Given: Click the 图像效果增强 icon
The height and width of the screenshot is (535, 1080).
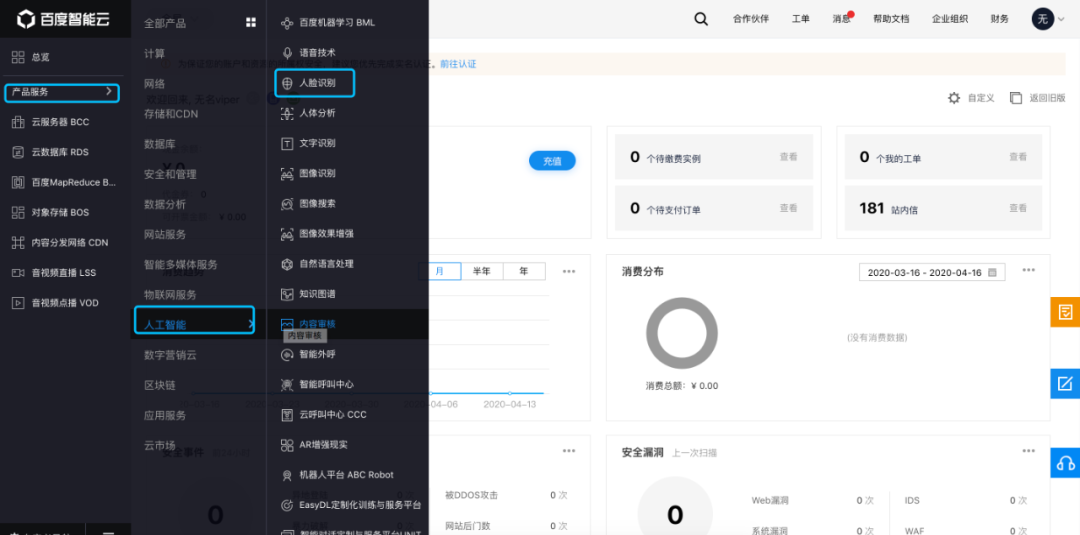Looking at the screenshot, I should [288, 234].
